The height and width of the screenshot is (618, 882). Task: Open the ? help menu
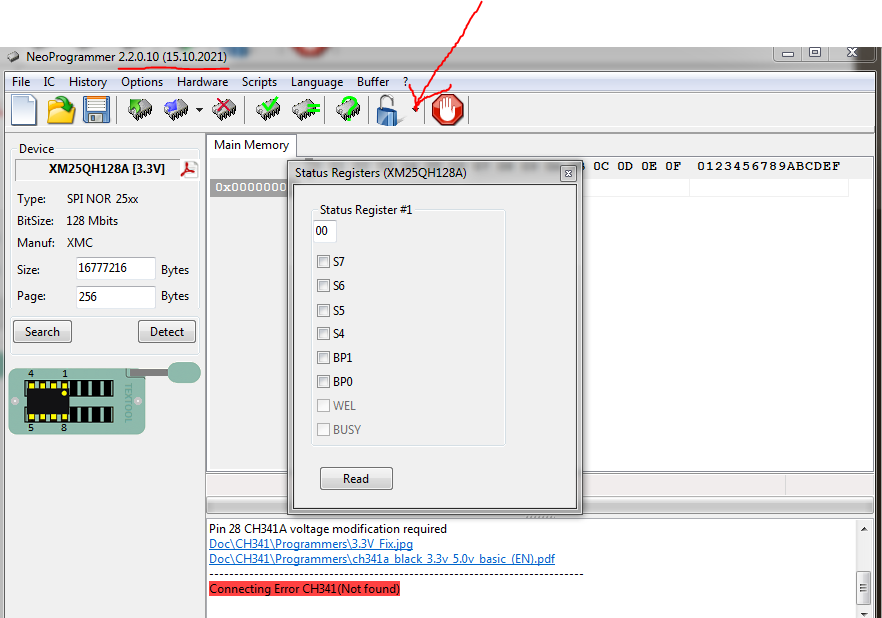tap(406, 82)
